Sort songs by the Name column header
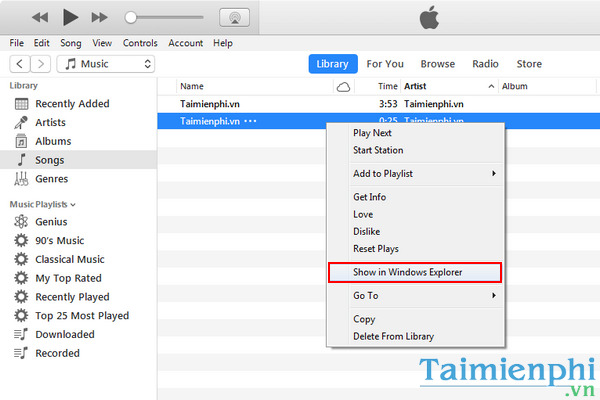Image resolution: width=600 pixels, height=400 pixels. tap(254, 87)
